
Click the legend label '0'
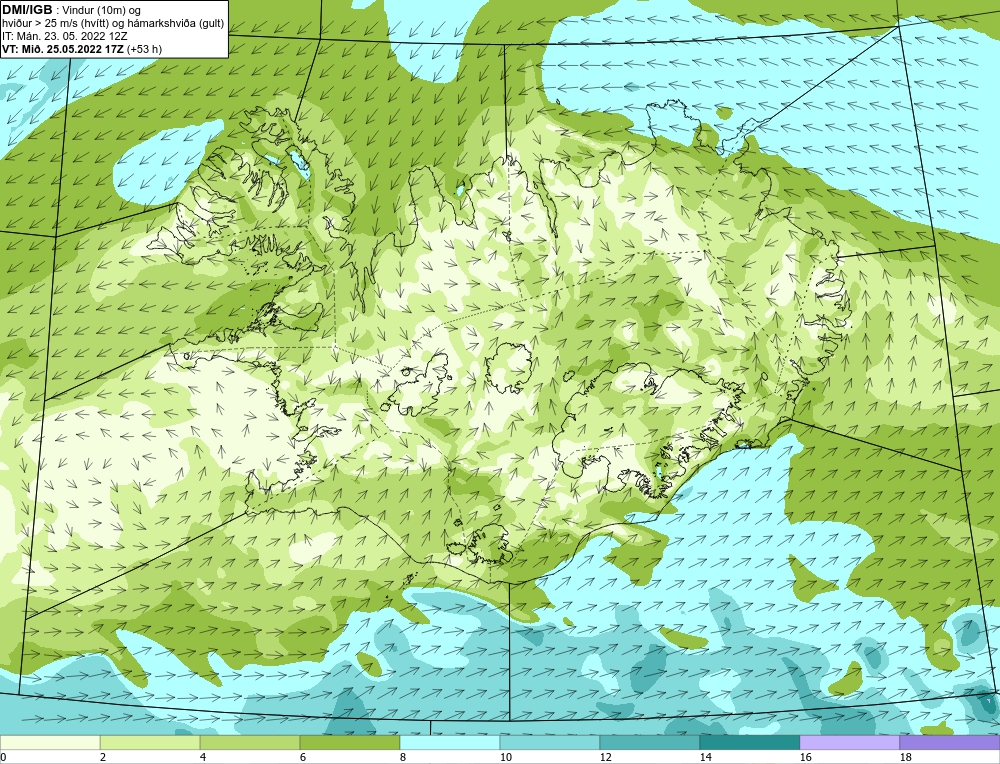click(3, 757)
